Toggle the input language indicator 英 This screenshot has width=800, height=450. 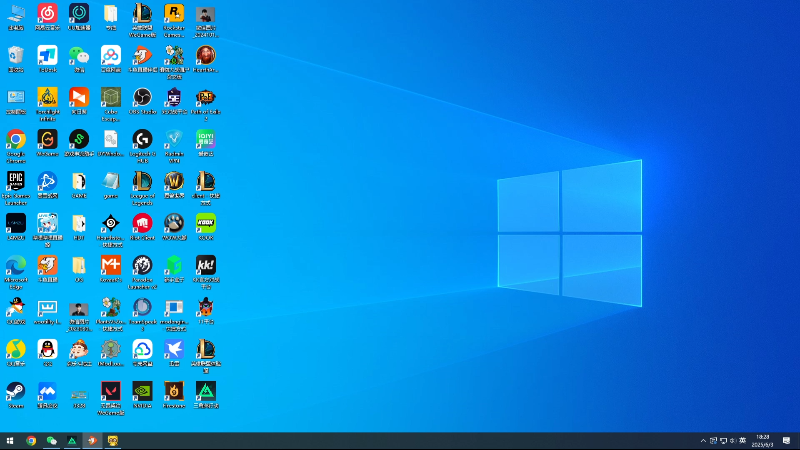[742, 441]
